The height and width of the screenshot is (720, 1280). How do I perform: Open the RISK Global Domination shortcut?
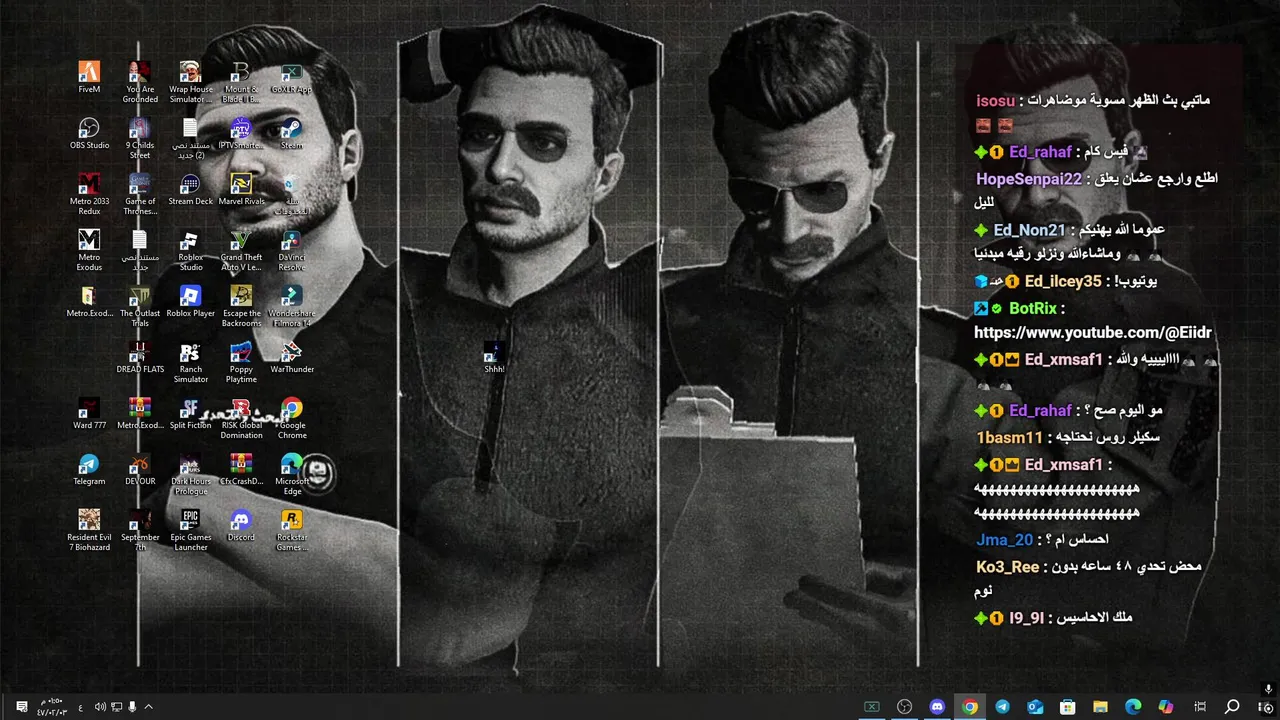pyautogui.click(x=240, y=419)
